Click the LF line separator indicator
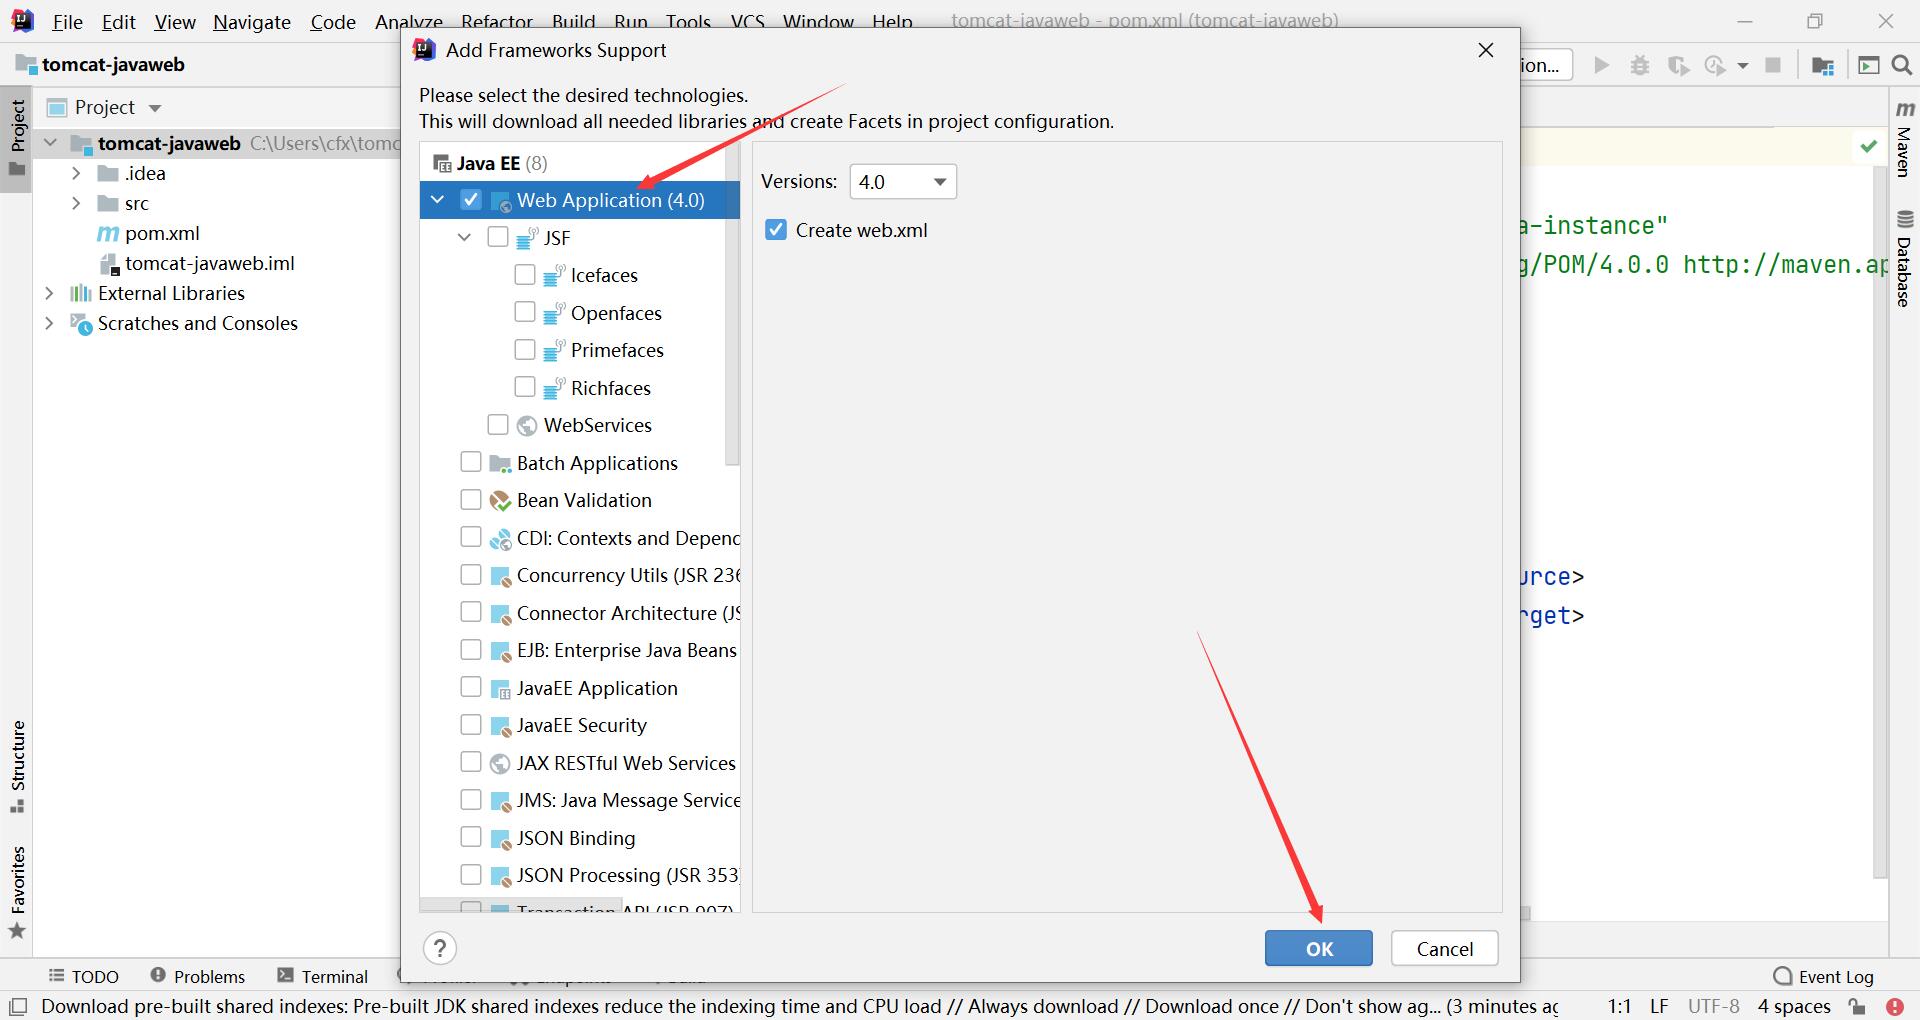 [x=1660, y=1006]
